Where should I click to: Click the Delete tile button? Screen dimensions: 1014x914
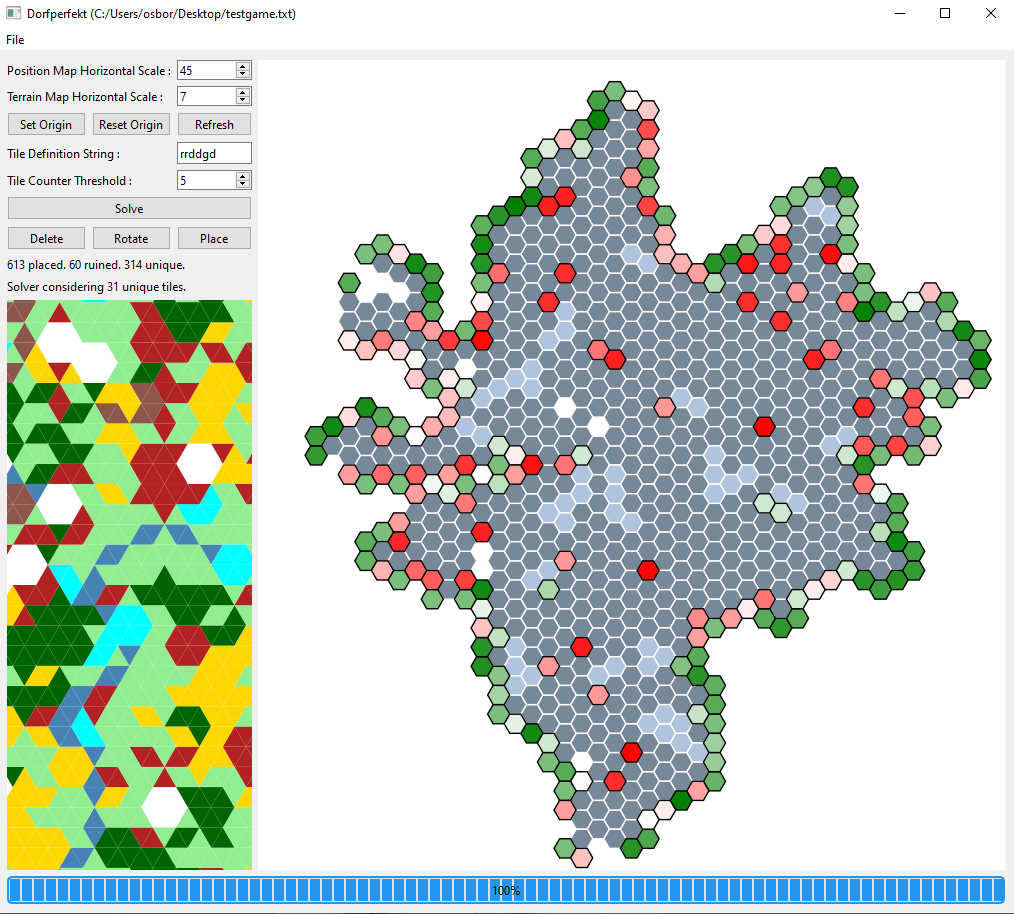(x=46, y=239)
